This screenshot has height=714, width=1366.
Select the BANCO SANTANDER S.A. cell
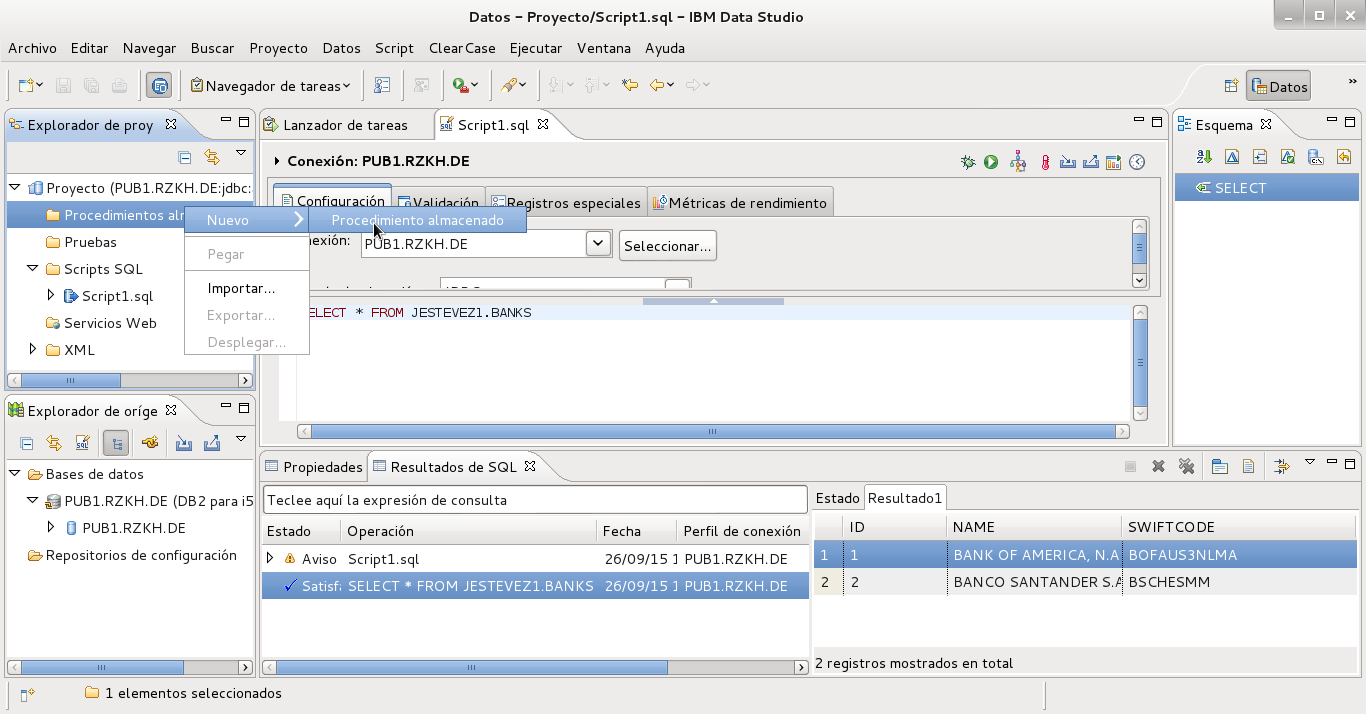point(1034,582)
